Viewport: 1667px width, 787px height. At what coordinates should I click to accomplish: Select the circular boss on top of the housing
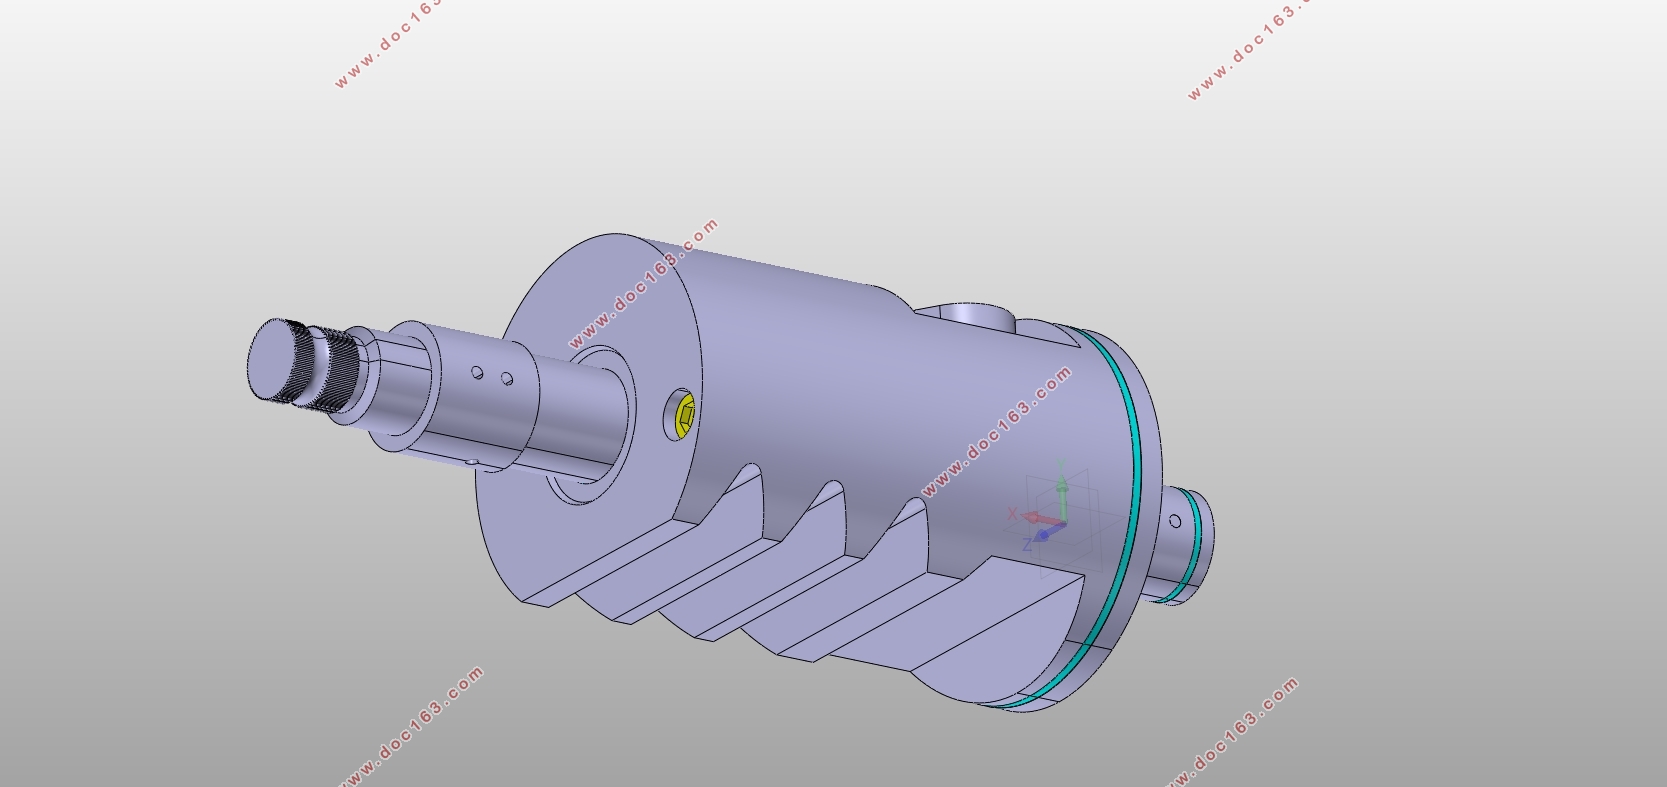click(x=975, y=313)
